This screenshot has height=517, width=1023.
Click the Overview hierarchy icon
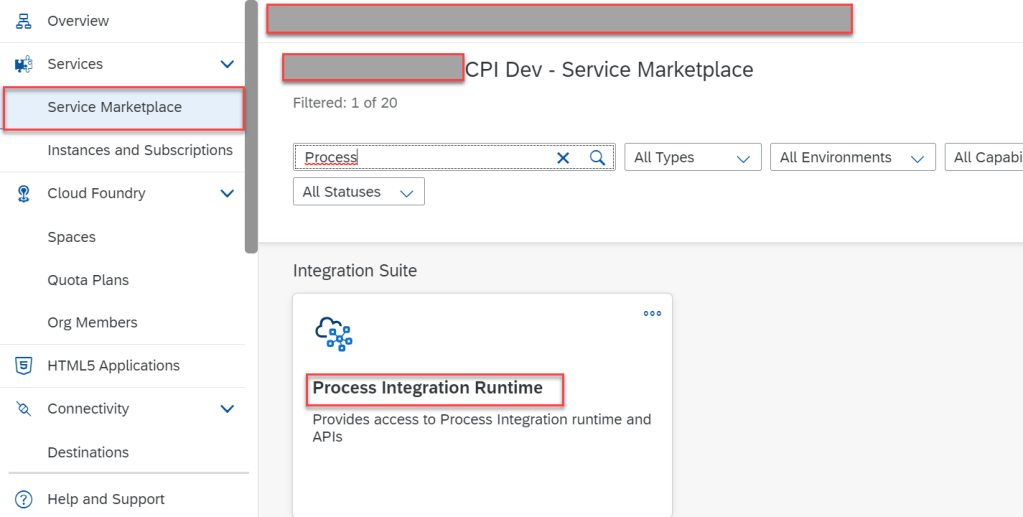(x=24, y=21)
